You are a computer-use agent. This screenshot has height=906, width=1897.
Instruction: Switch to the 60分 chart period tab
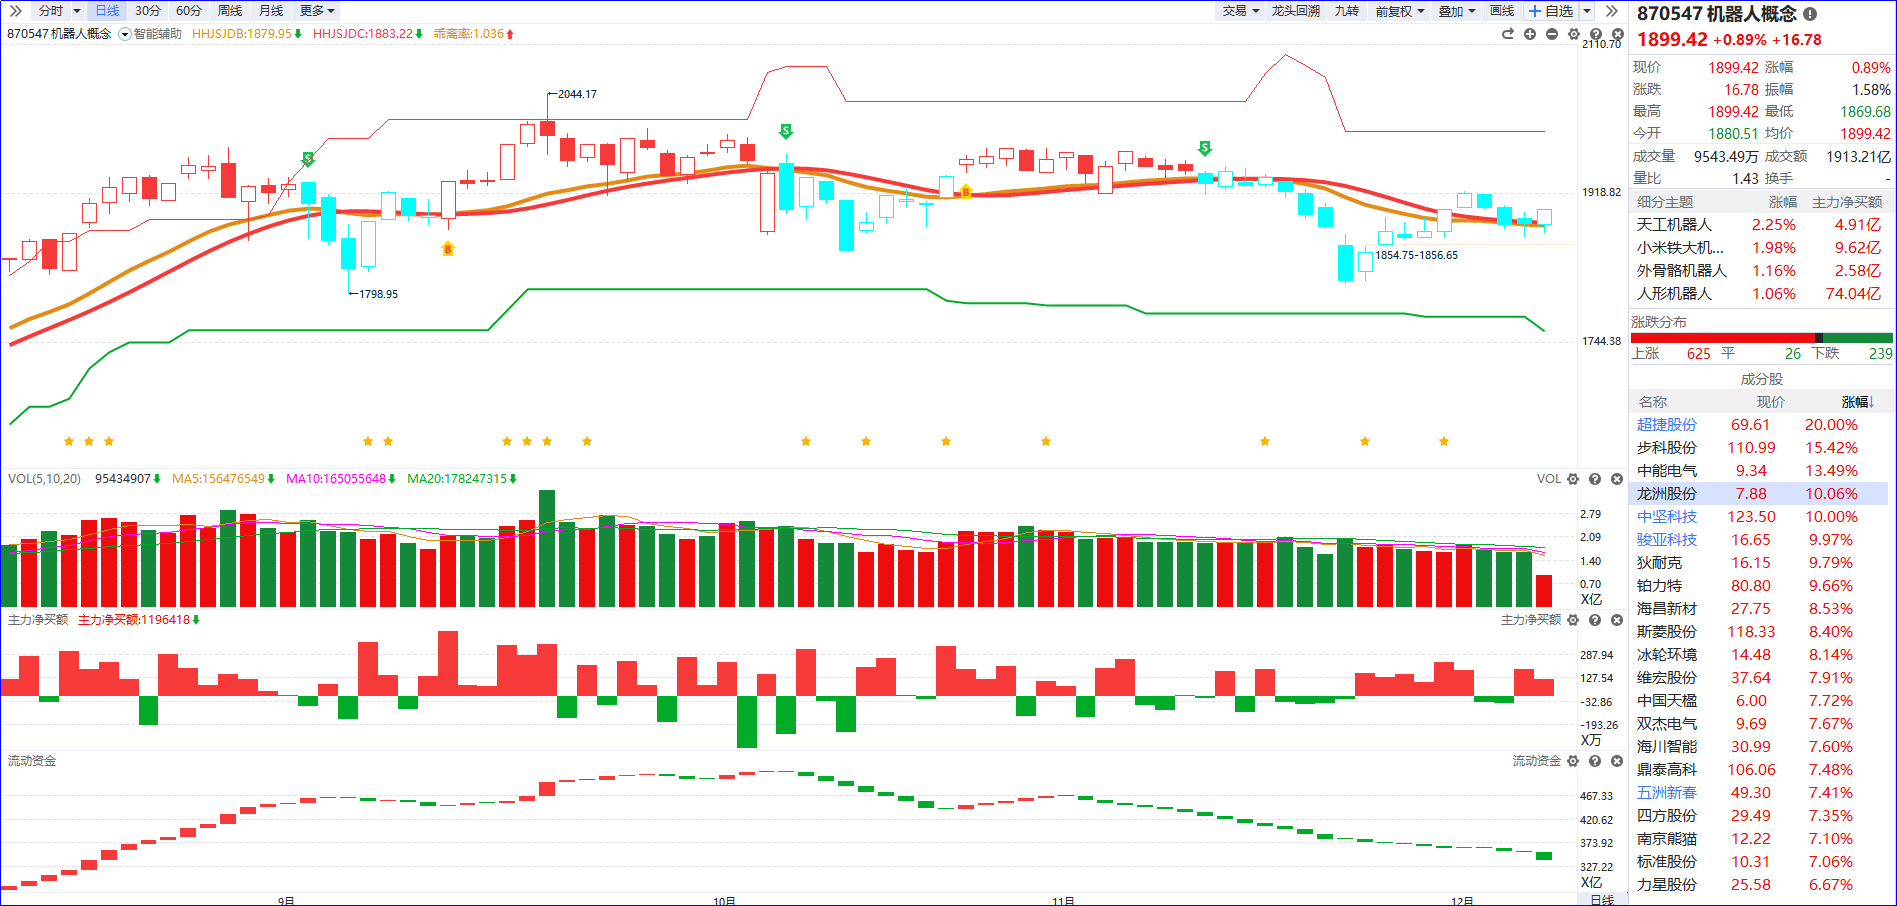pos(188,11)
